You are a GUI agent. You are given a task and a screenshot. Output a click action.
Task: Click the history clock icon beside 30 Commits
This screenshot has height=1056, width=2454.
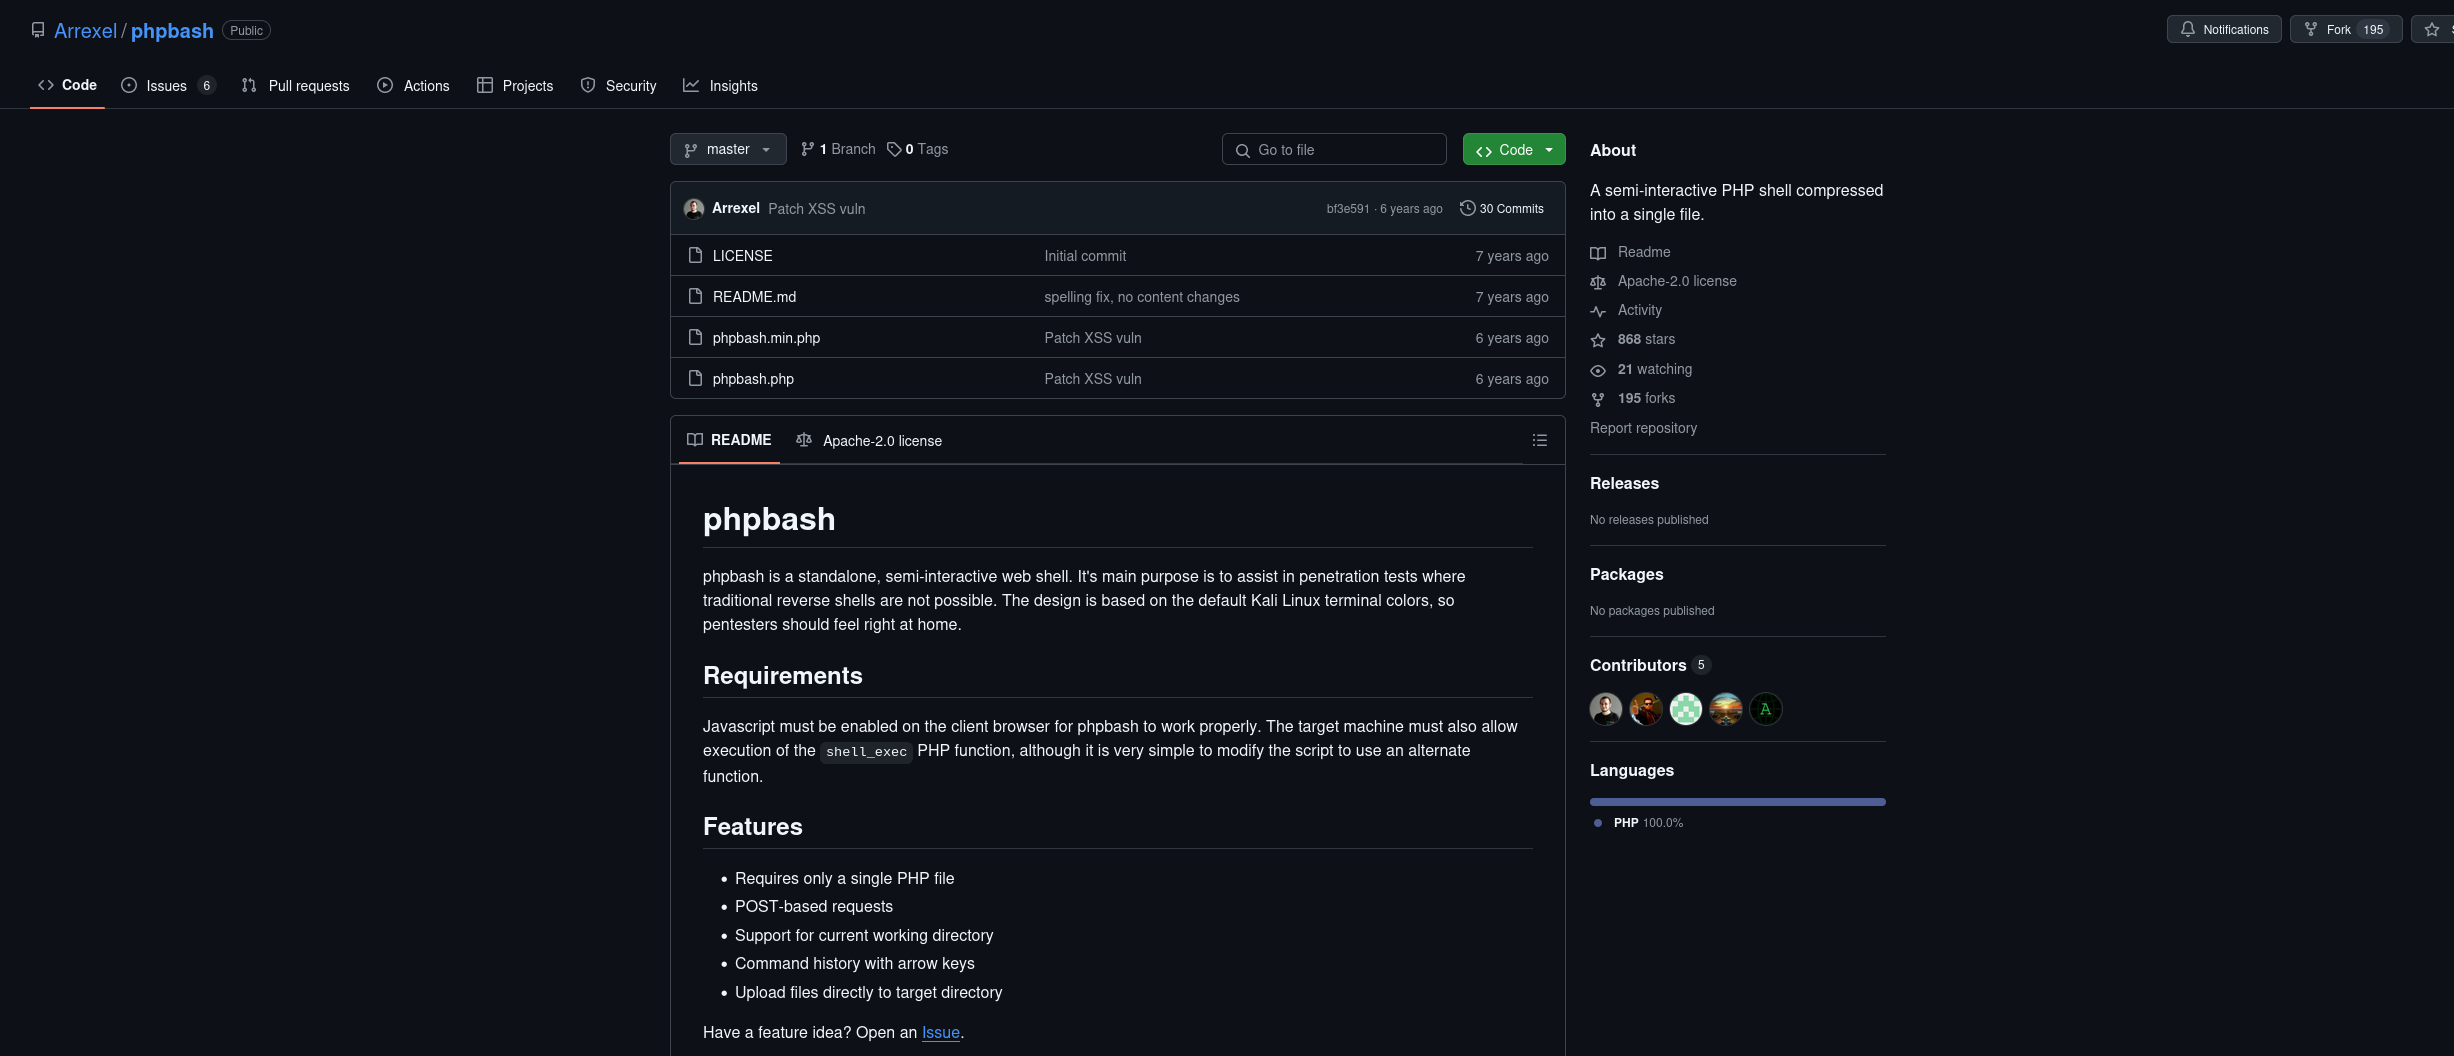[1467, 208]
